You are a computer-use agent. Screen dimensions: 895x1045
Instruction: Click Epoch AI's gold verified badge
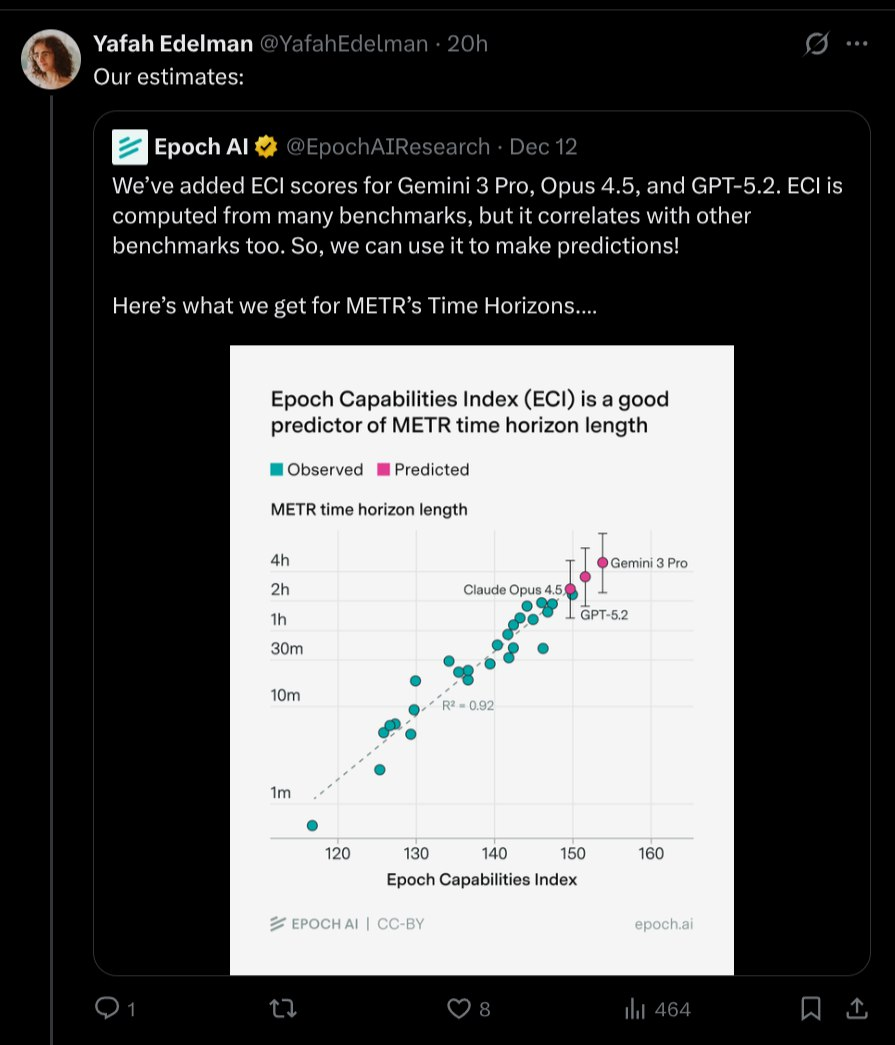point(266,147)
